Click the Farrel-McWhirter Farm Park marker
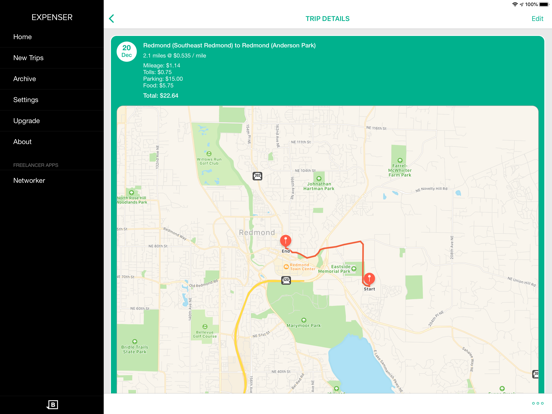Image resolution: width=552 pixels, height=414 pixels. point(400,160)
